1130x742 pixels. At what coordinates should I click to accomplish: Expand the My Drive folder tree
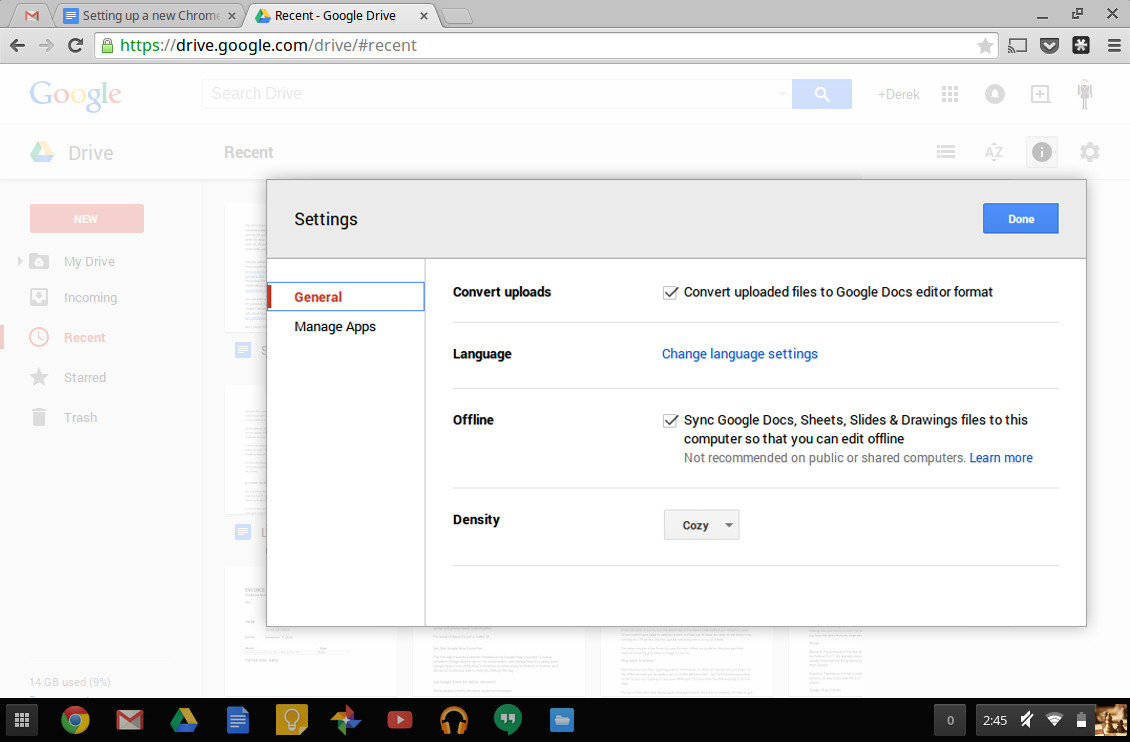pyautogui.click(x=20, y=262)
